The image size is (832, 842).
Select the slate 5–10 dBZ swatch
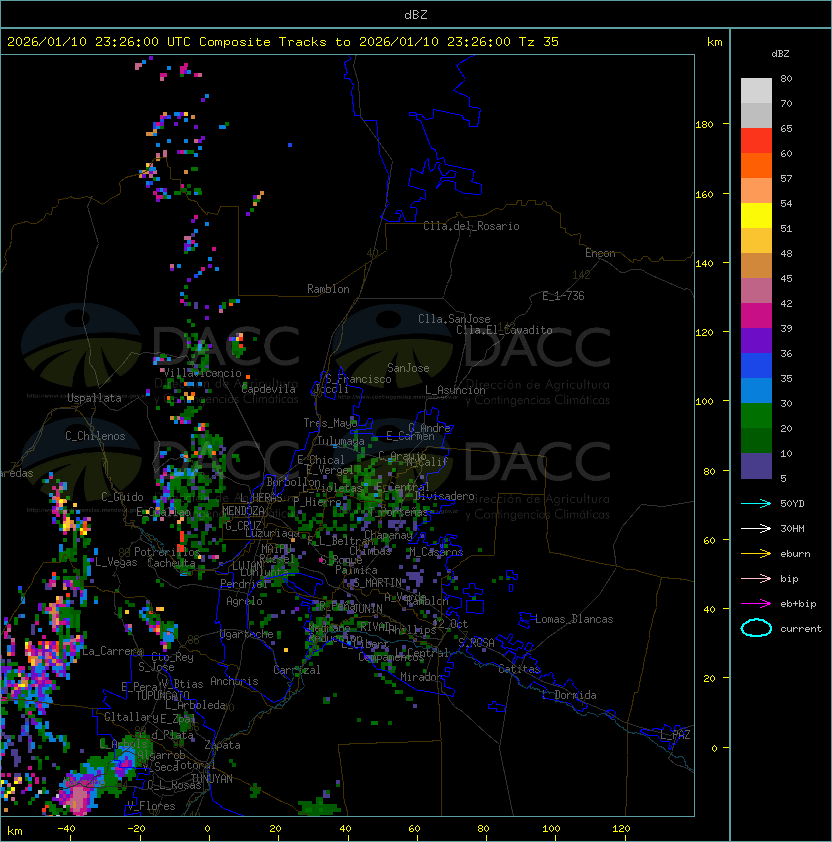pyautogui.click(x=756, y=466)
